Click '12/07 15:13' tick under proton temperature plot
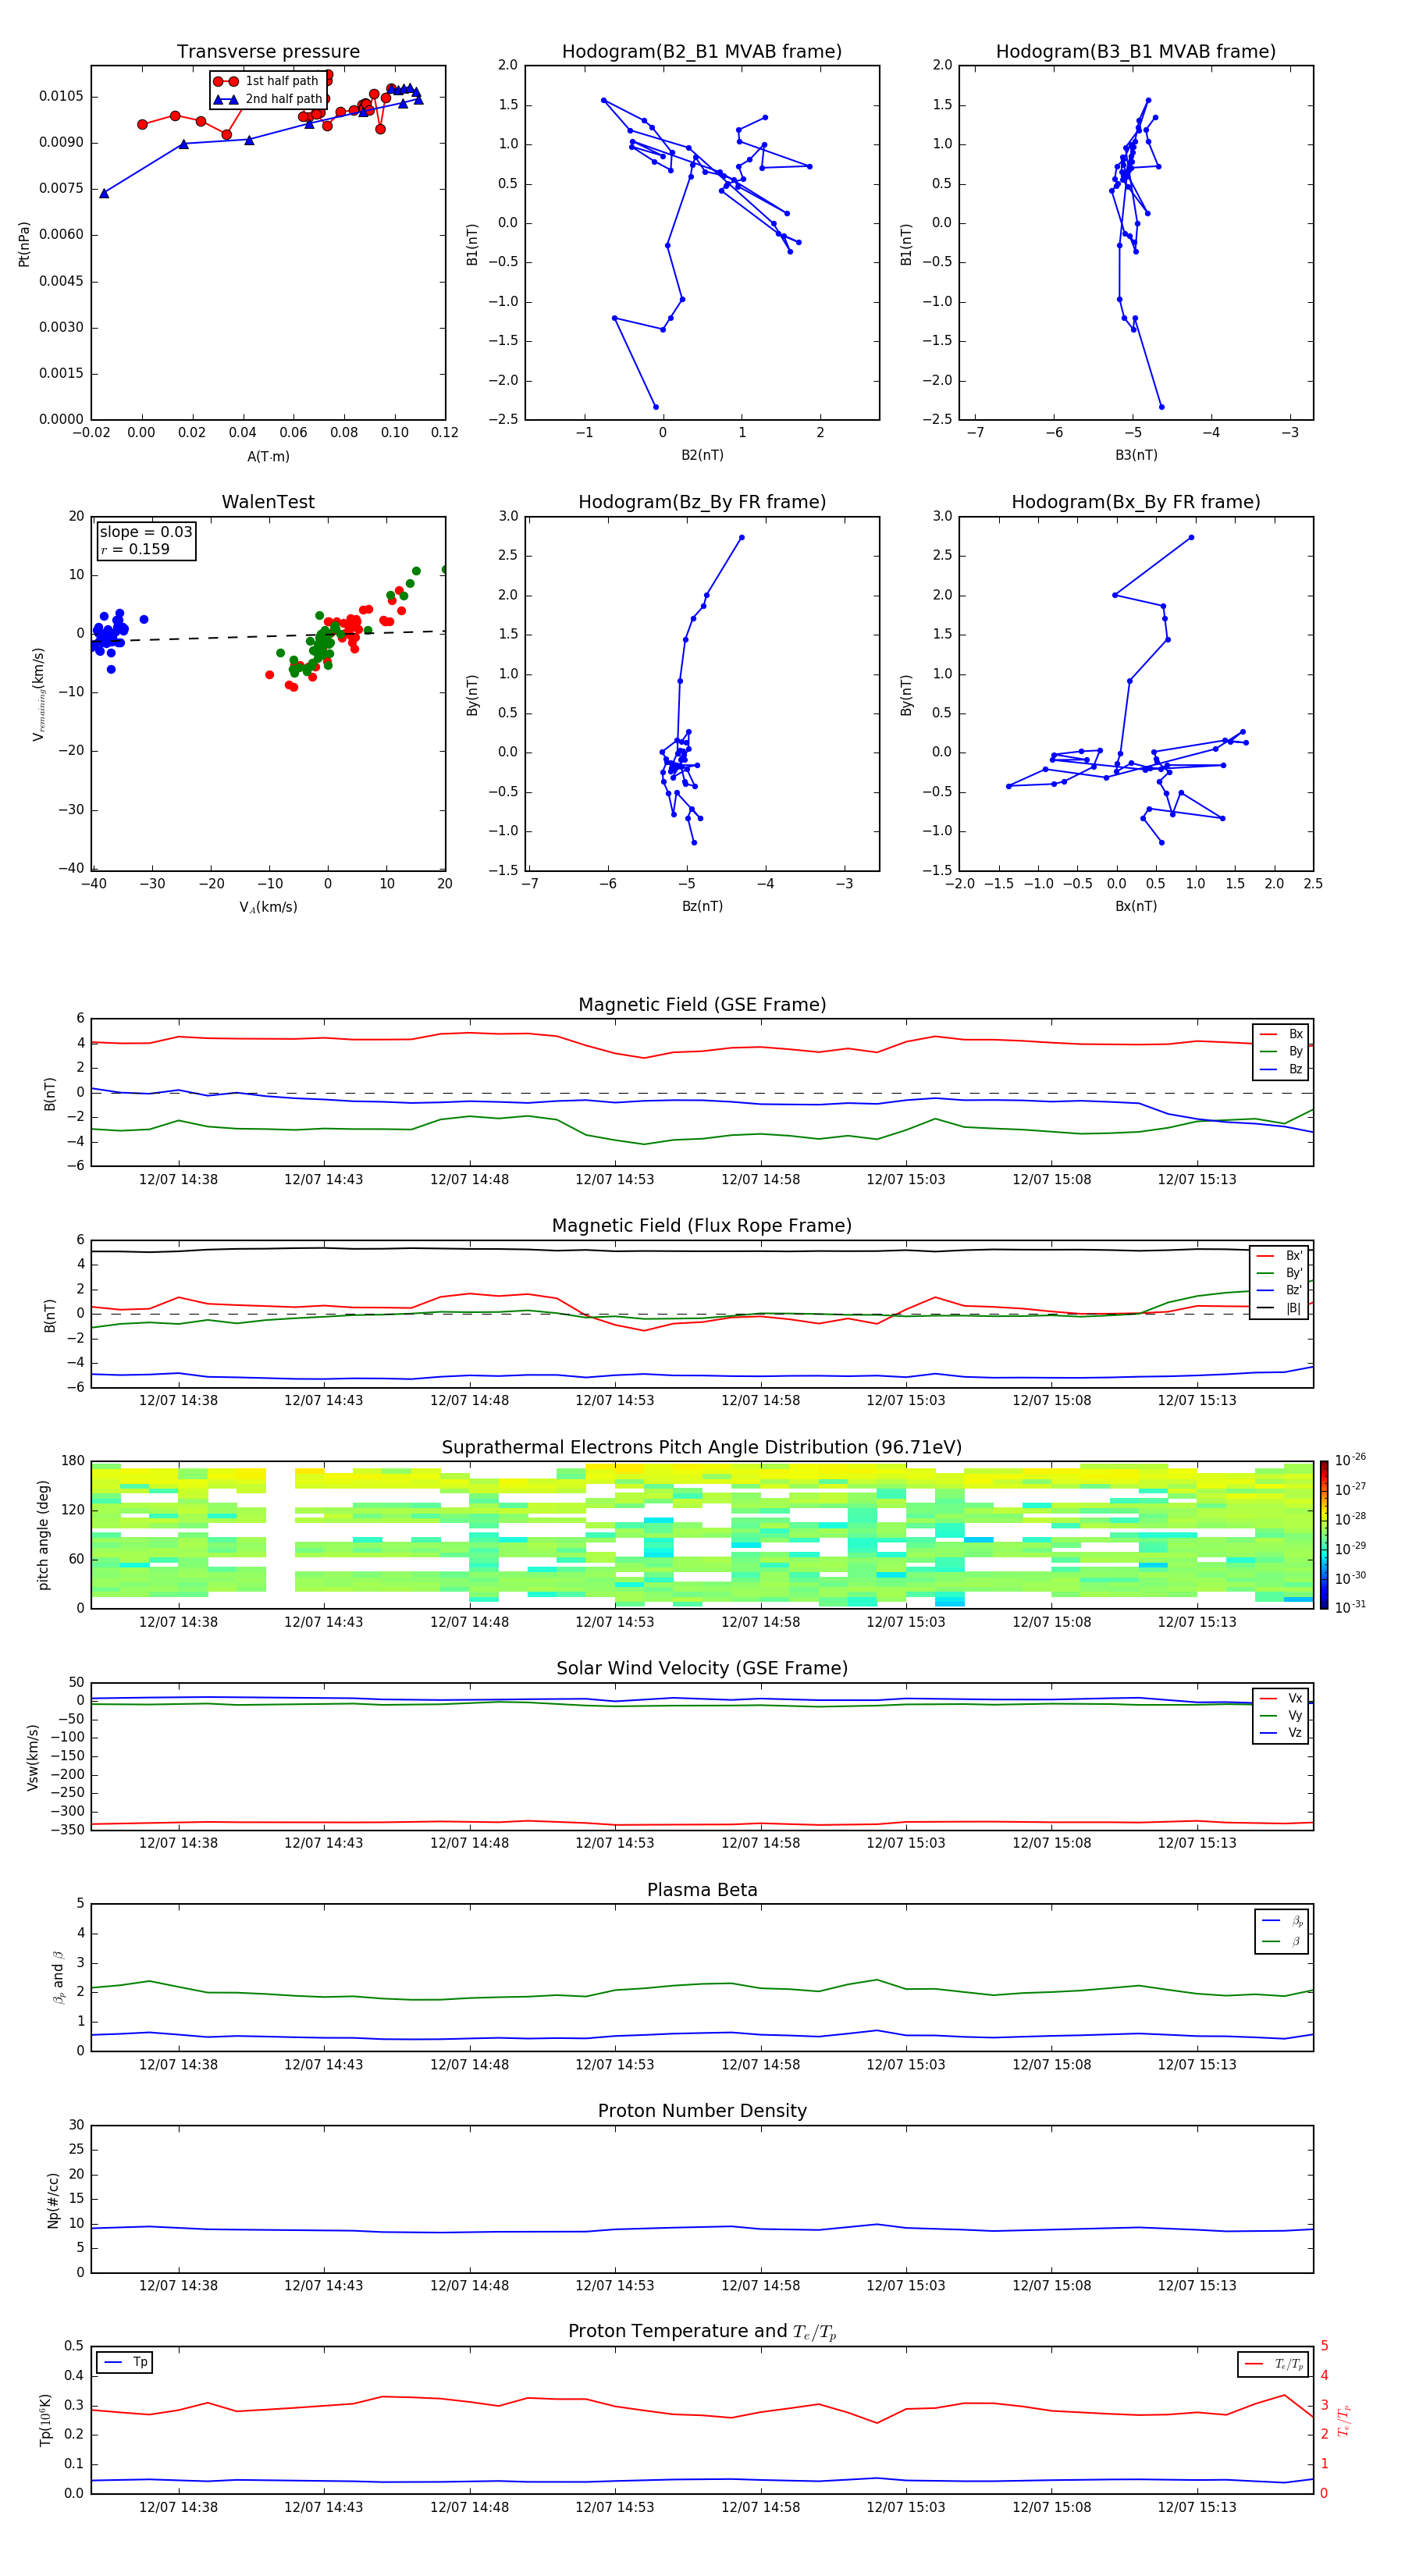This screenshot has height=2576, width=1405. [1197, 2507]
